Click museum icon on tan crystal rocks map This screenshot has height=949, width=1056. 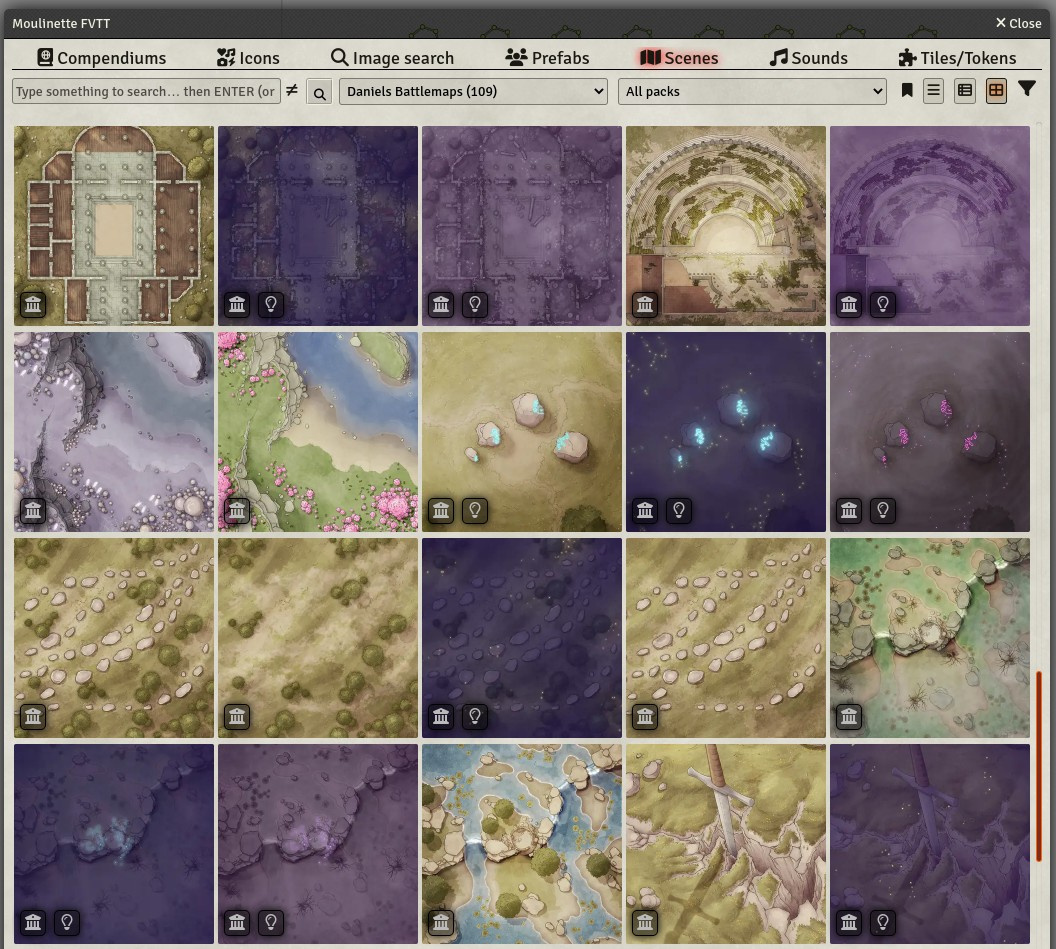[441, 511]
